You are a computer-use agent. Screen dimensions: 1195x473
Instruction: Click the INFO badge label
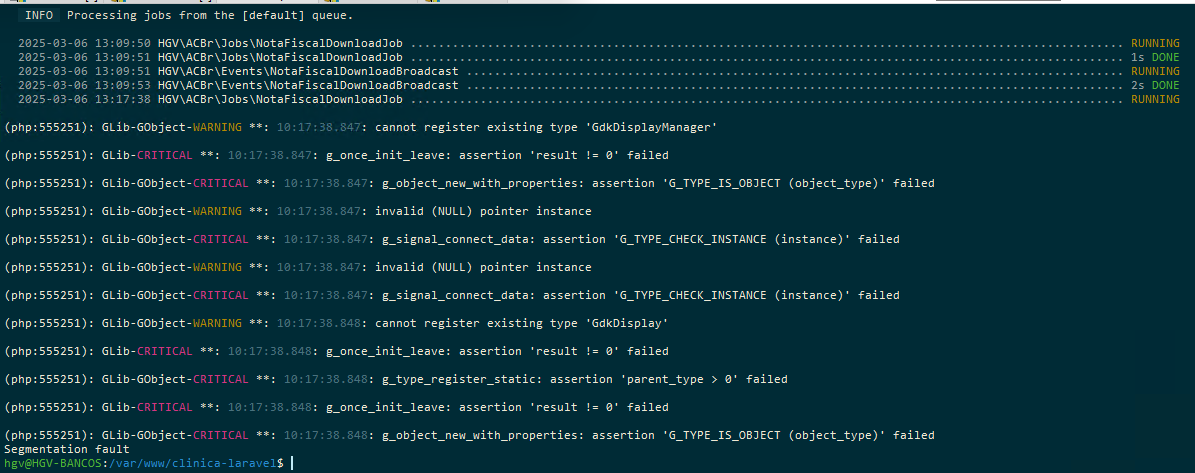pos(39,15)
